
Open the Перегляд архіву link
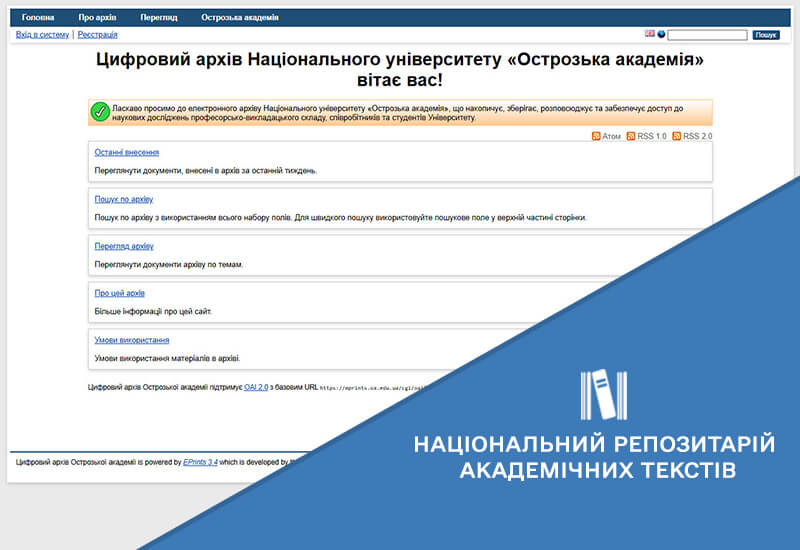coord(124,246)
